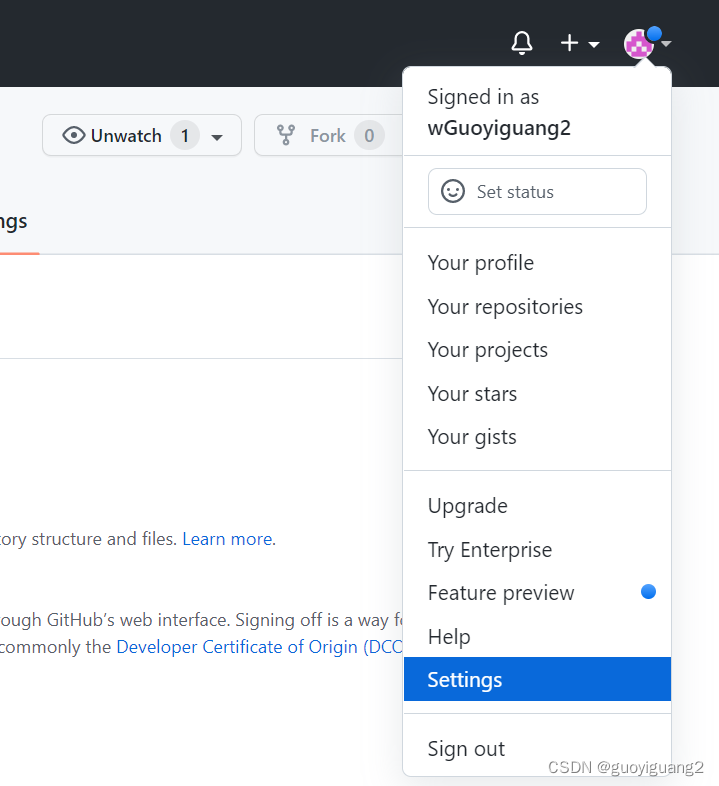
Task: Click the Fork button label
Action: [328, 136]
